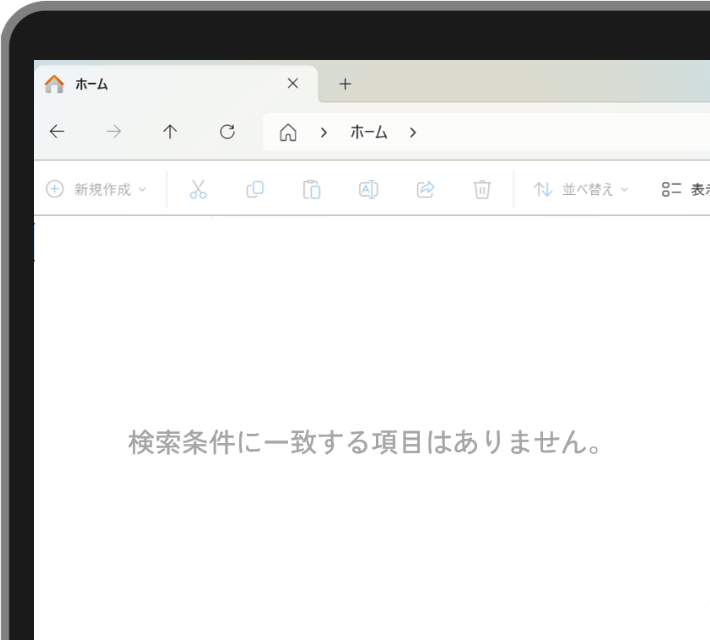Screen dimensions: 710x640
Task: Go forward with the right arrow
Action: [114, 132]
